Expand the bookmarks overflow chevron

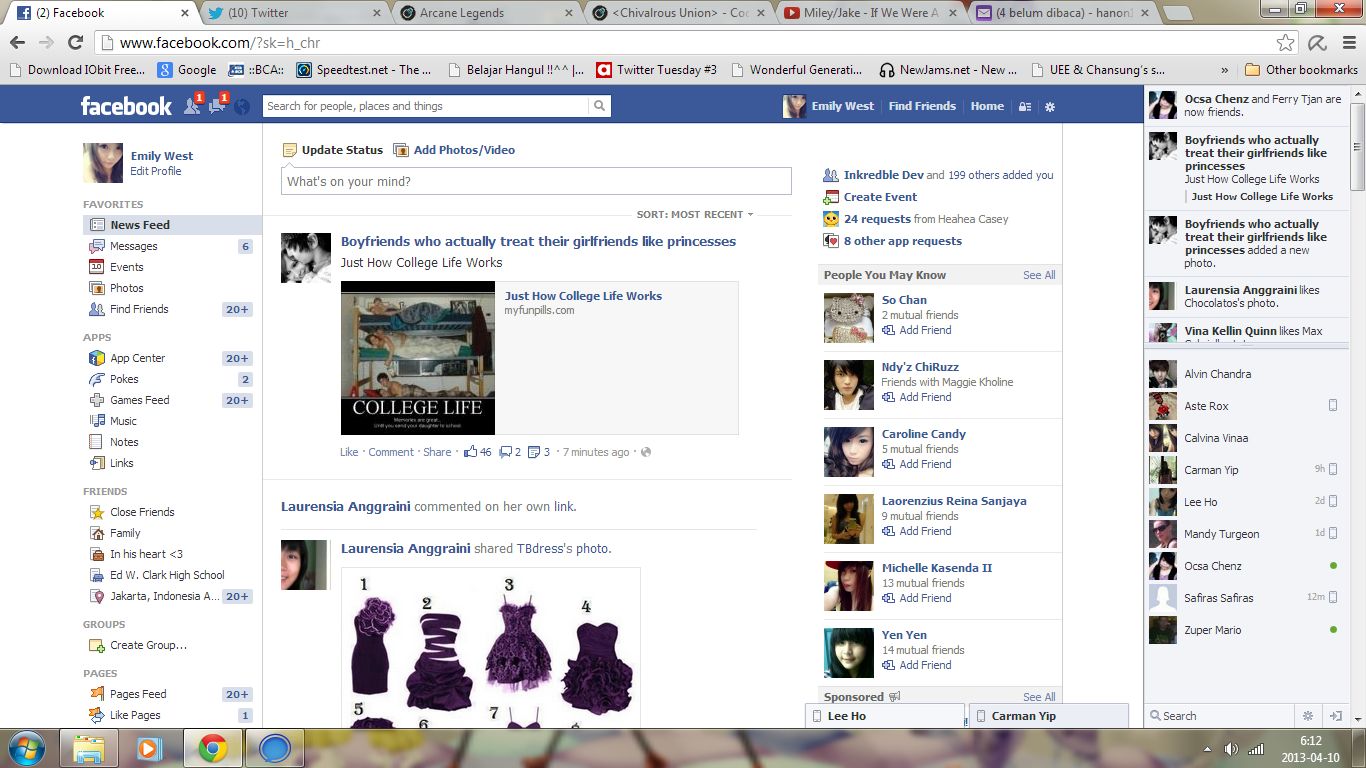(x=1225, y=70)
